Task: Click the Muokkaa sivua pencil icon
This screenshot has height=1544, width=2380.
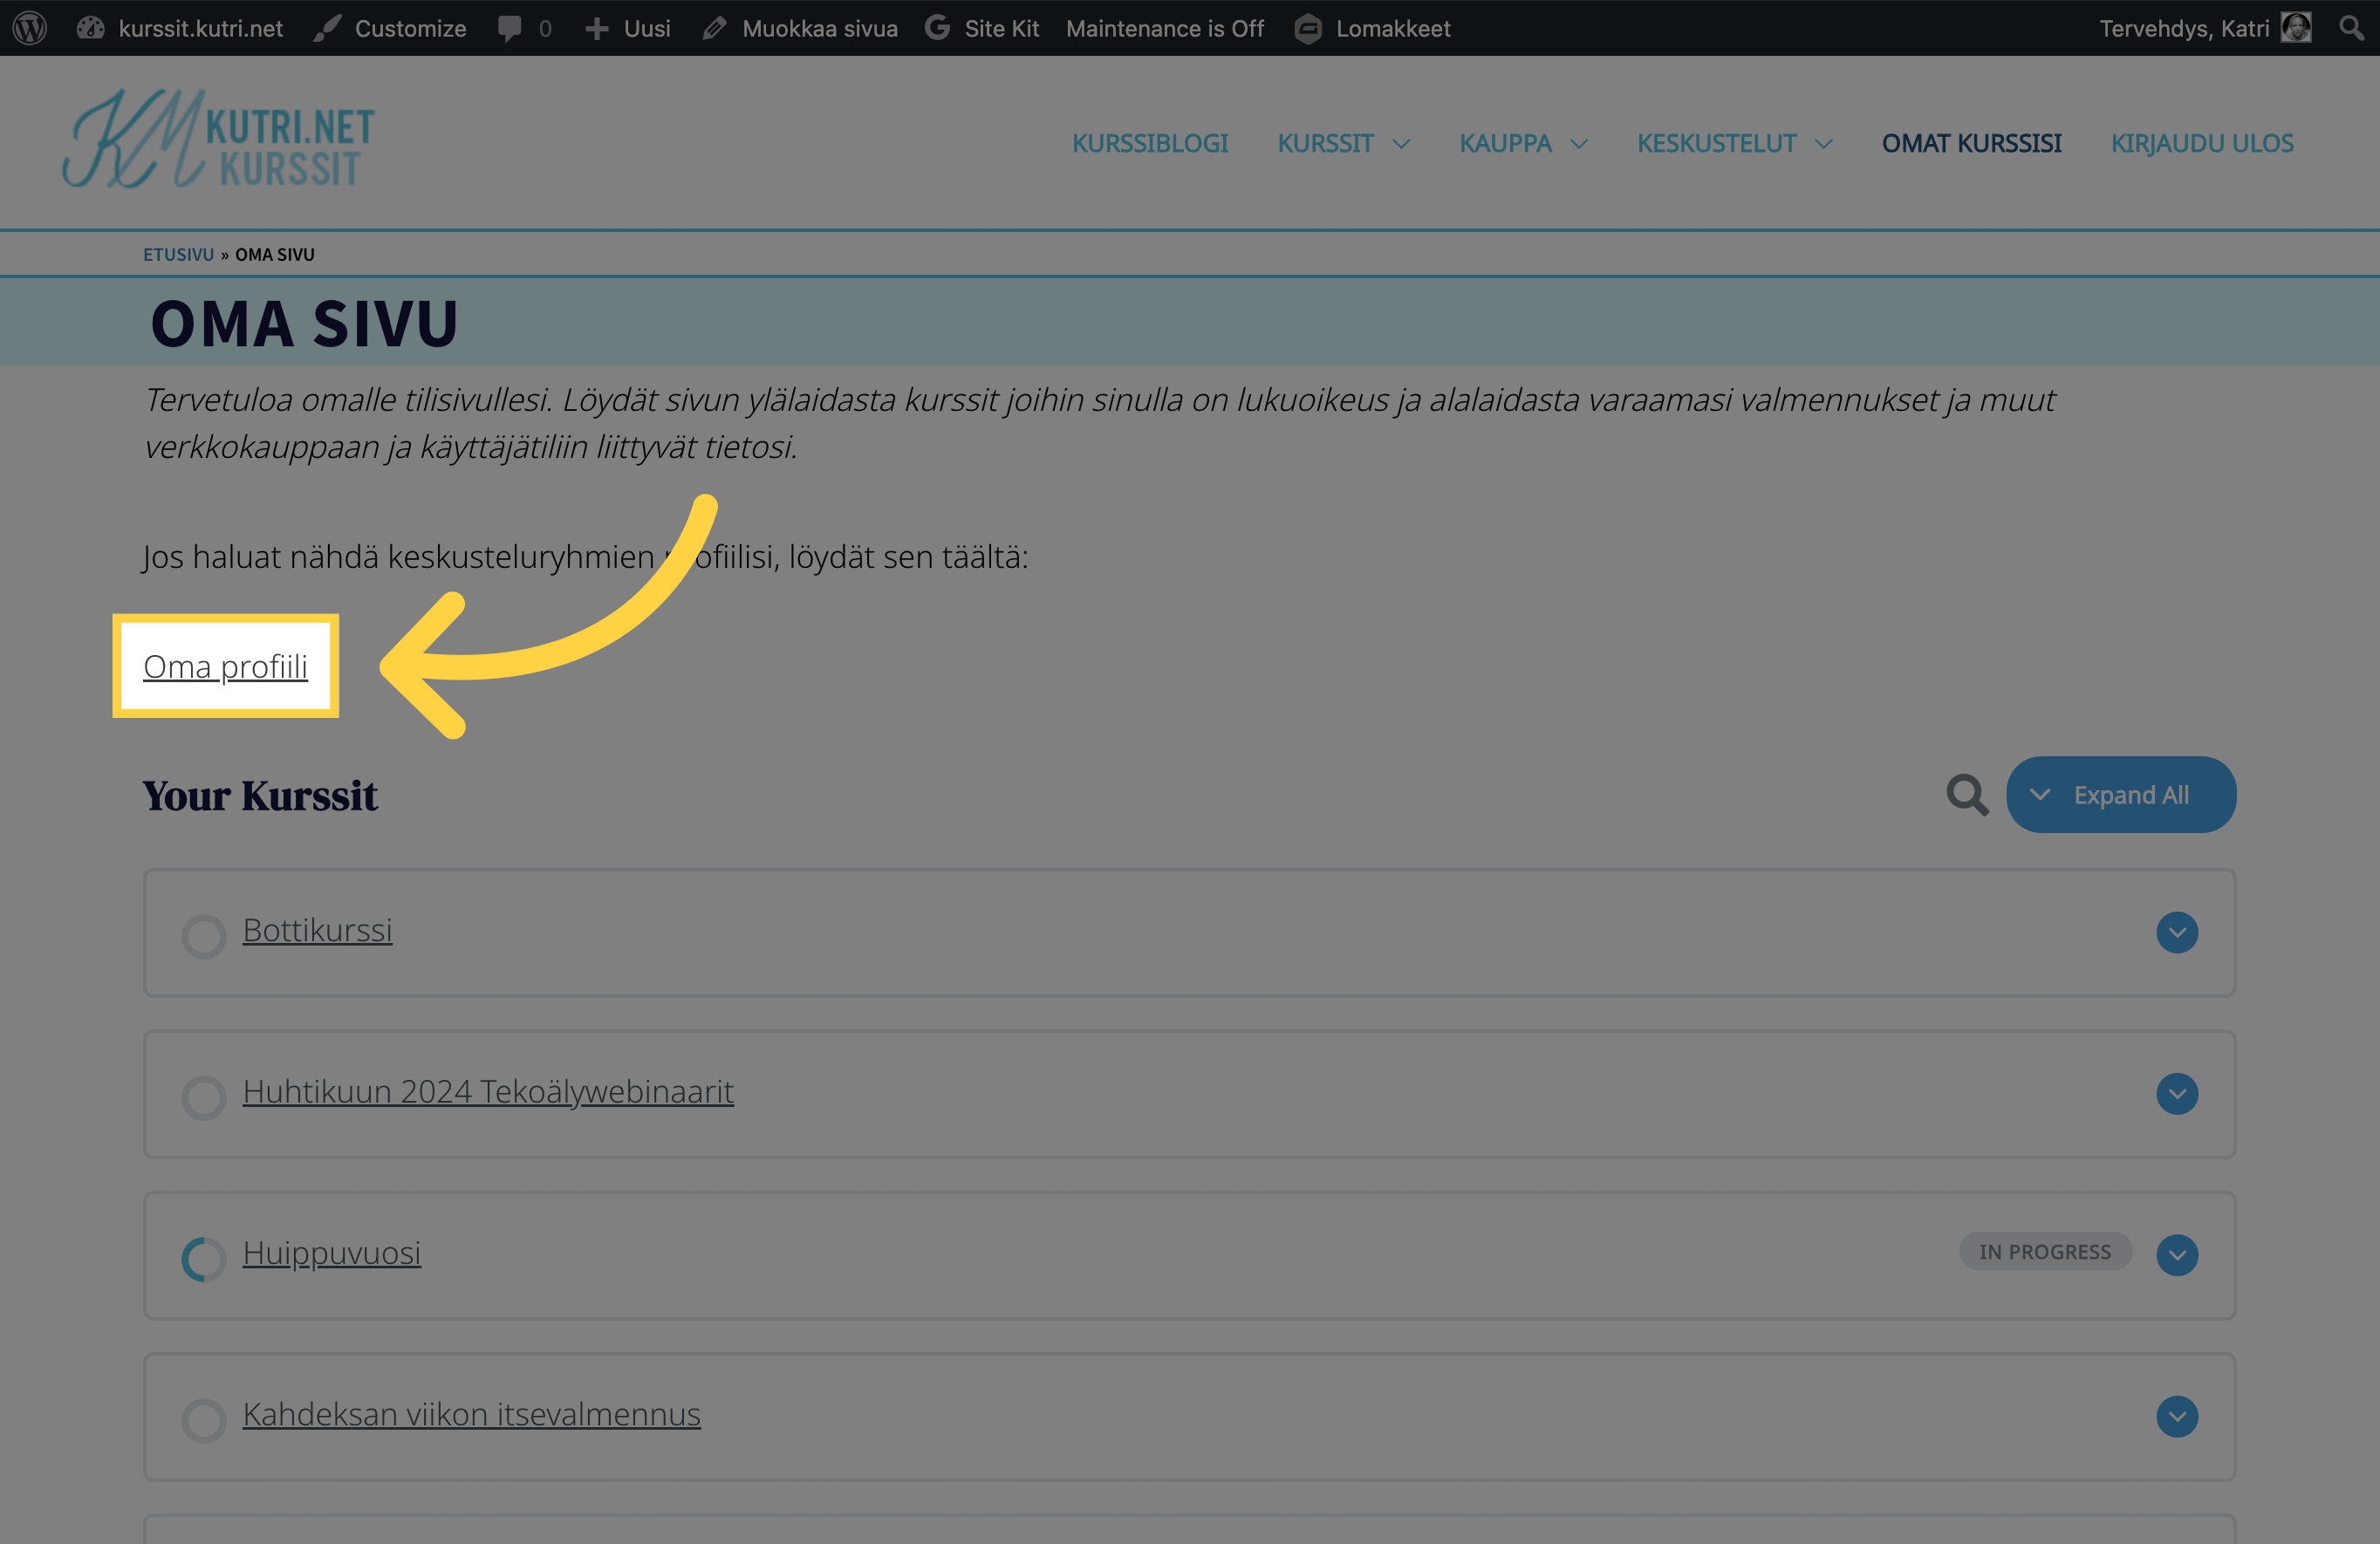Action: pyautogui.click(x=714, y=28)
